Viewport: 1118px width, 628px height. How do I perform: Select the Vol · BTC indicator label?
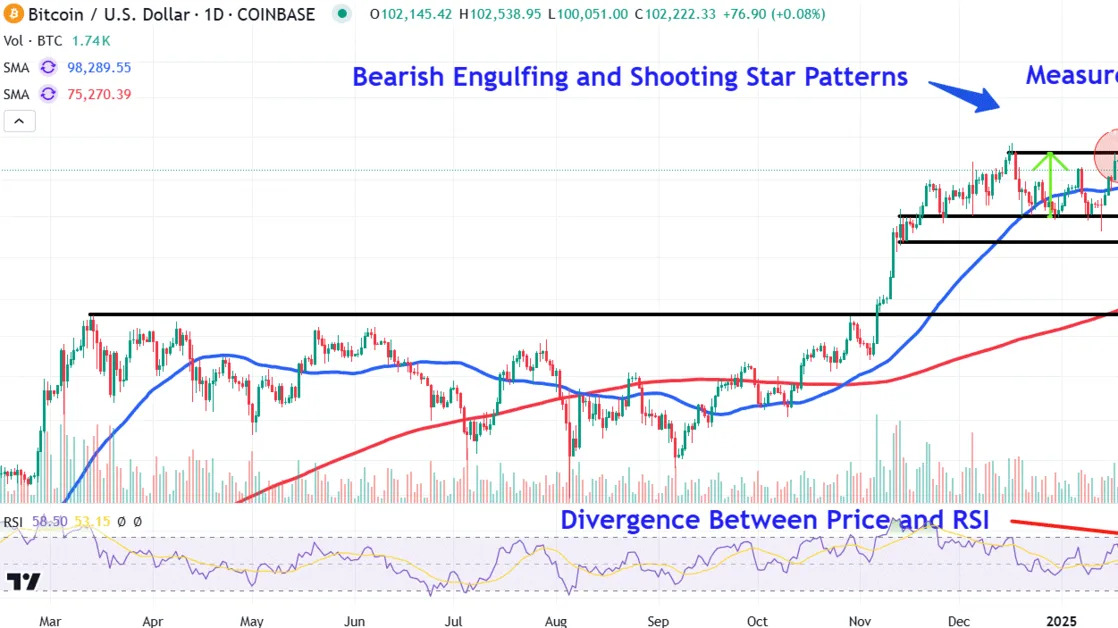33,41
